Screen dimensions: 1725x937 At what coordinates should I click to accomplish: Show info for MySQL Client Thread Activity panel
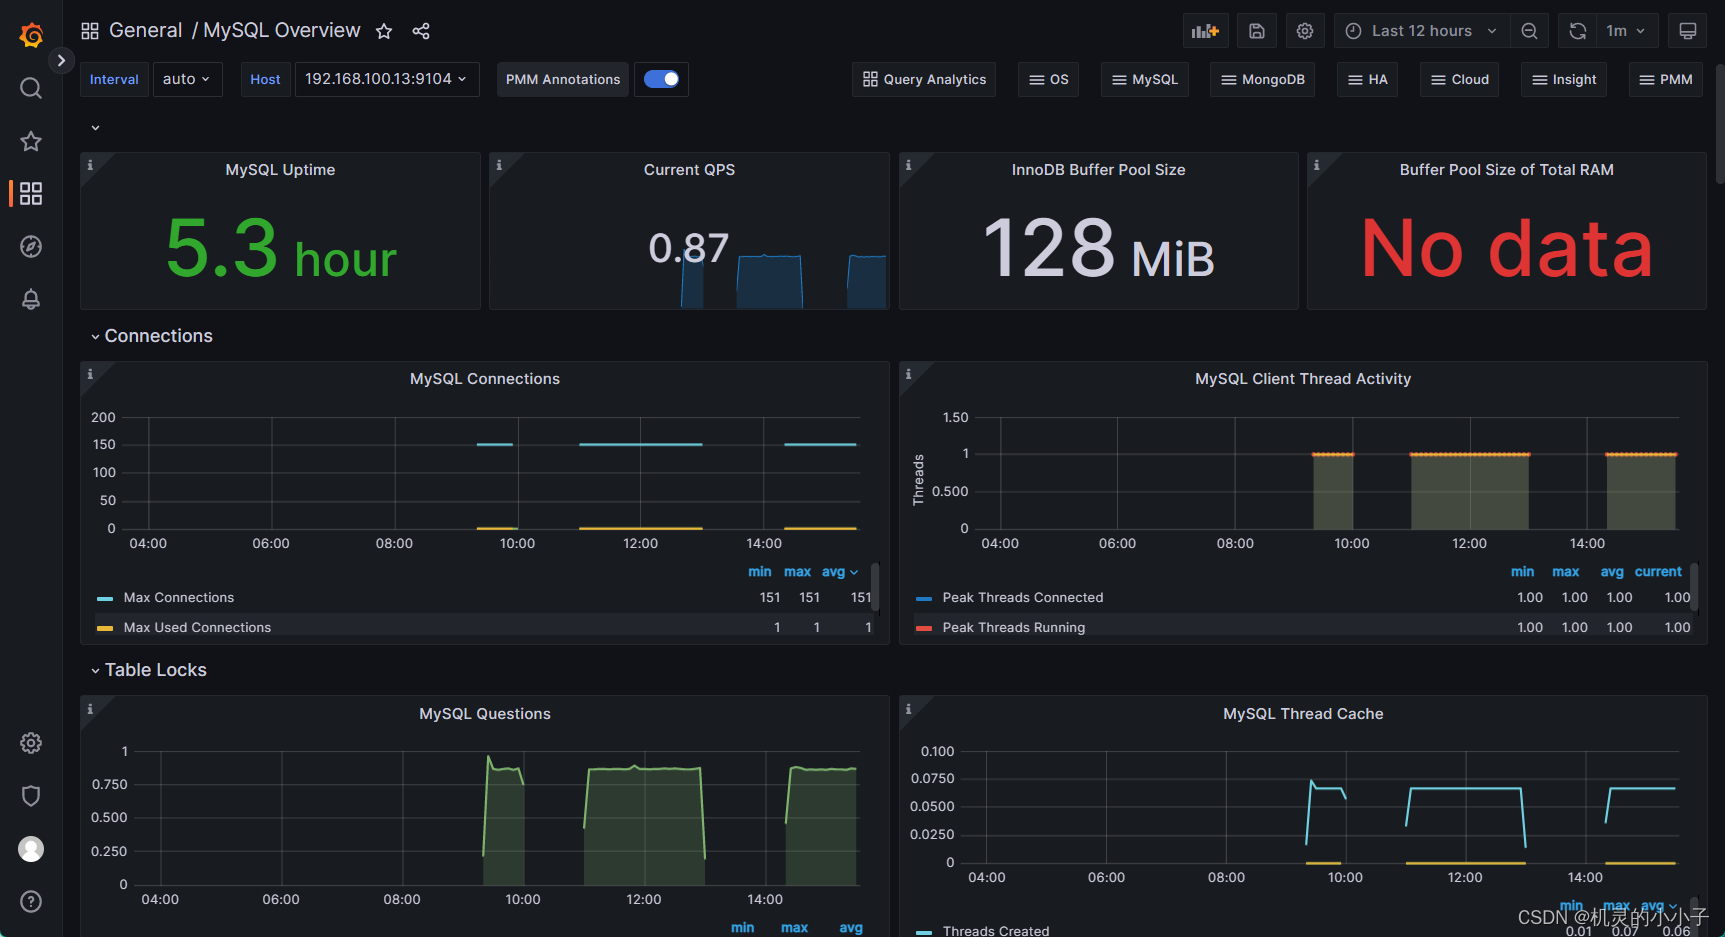(908, 374)
